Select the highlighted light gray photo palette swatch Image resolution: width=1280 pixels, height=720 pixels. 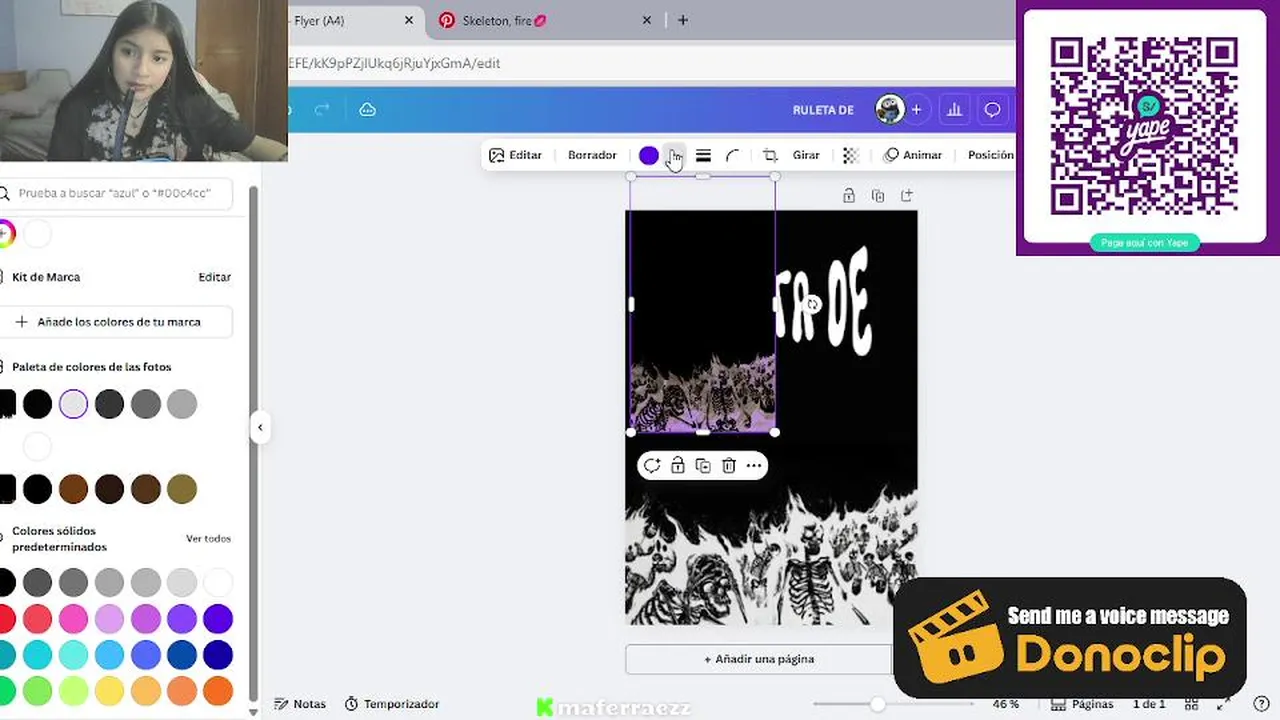coord(73,404)
